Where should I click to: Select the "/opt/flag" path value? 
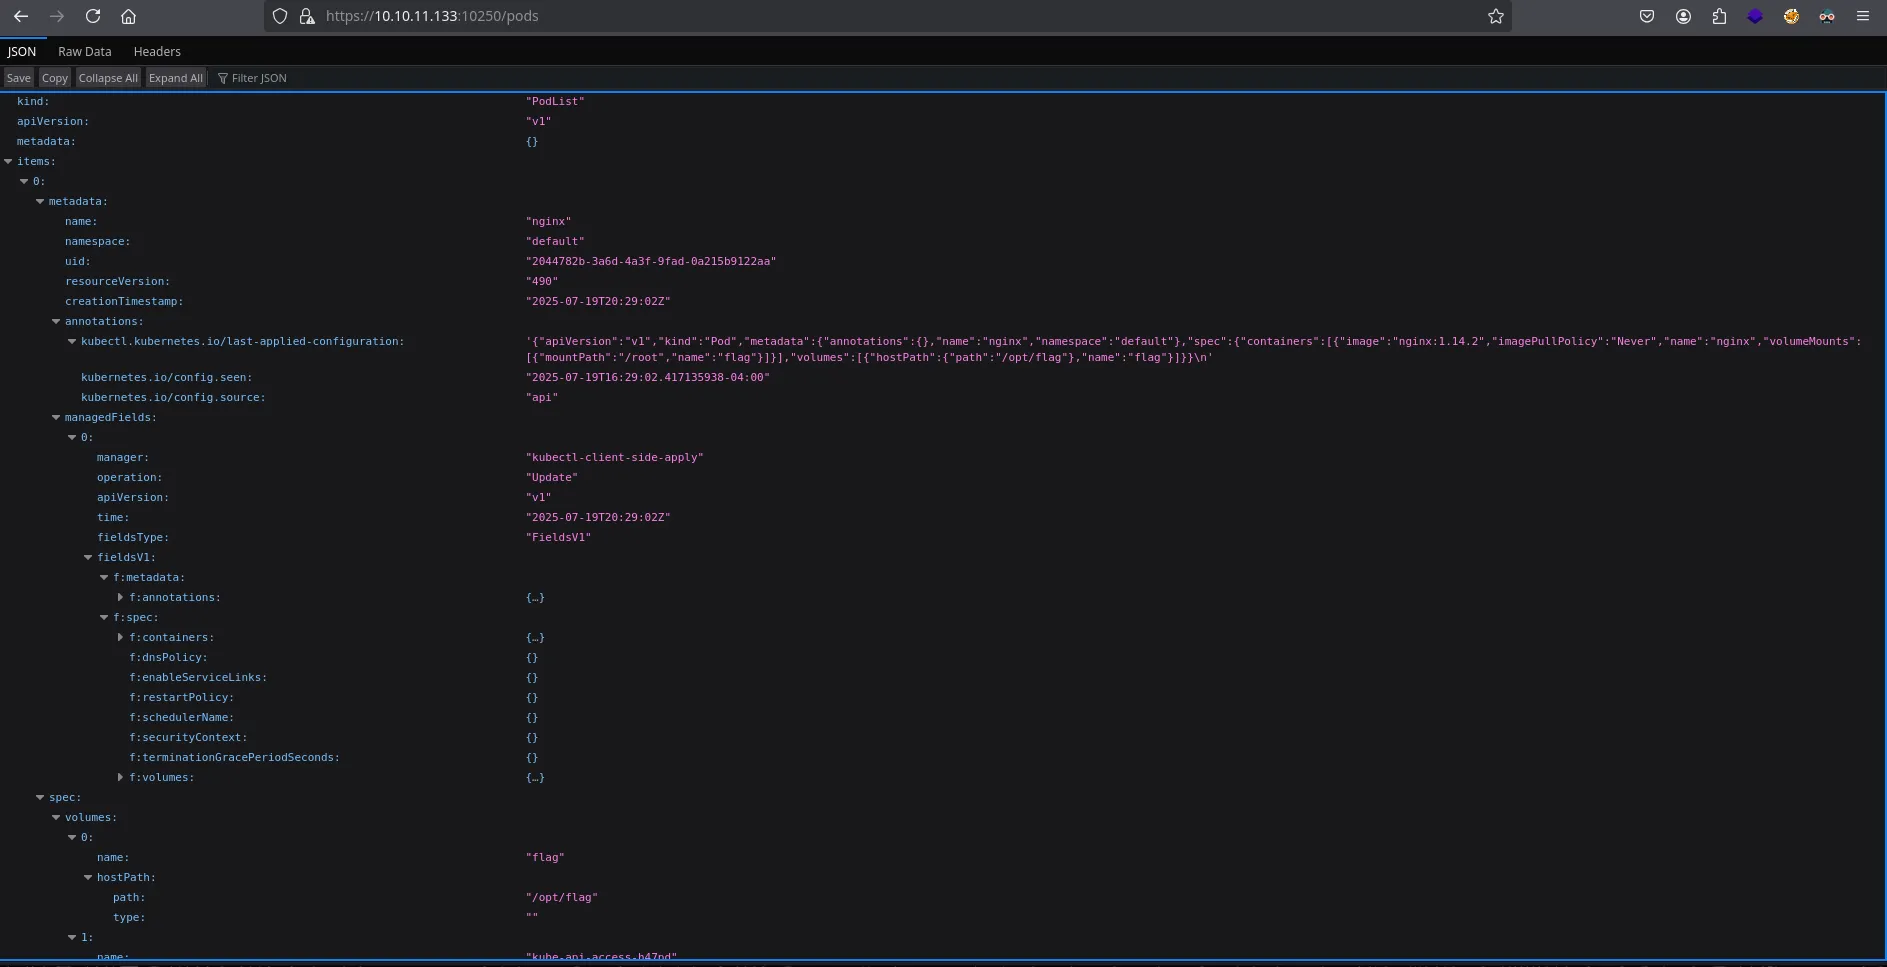coord(562,897)
